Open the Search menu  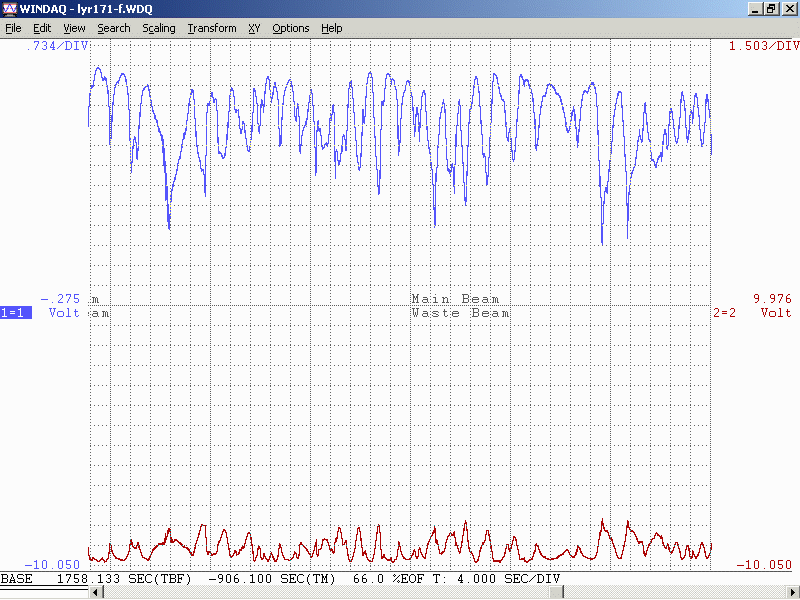coord(113,28)
